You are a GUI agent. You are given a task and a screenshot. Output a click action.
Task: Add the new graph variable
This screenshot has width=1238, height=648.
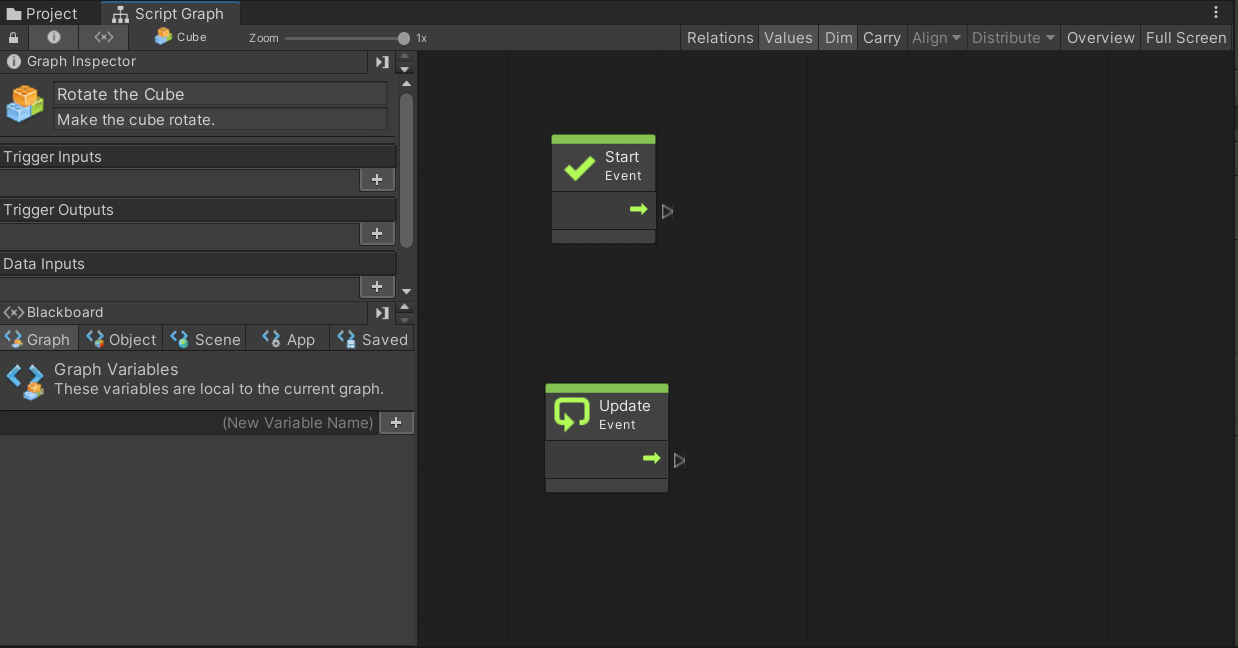click(x=396, y=423)
